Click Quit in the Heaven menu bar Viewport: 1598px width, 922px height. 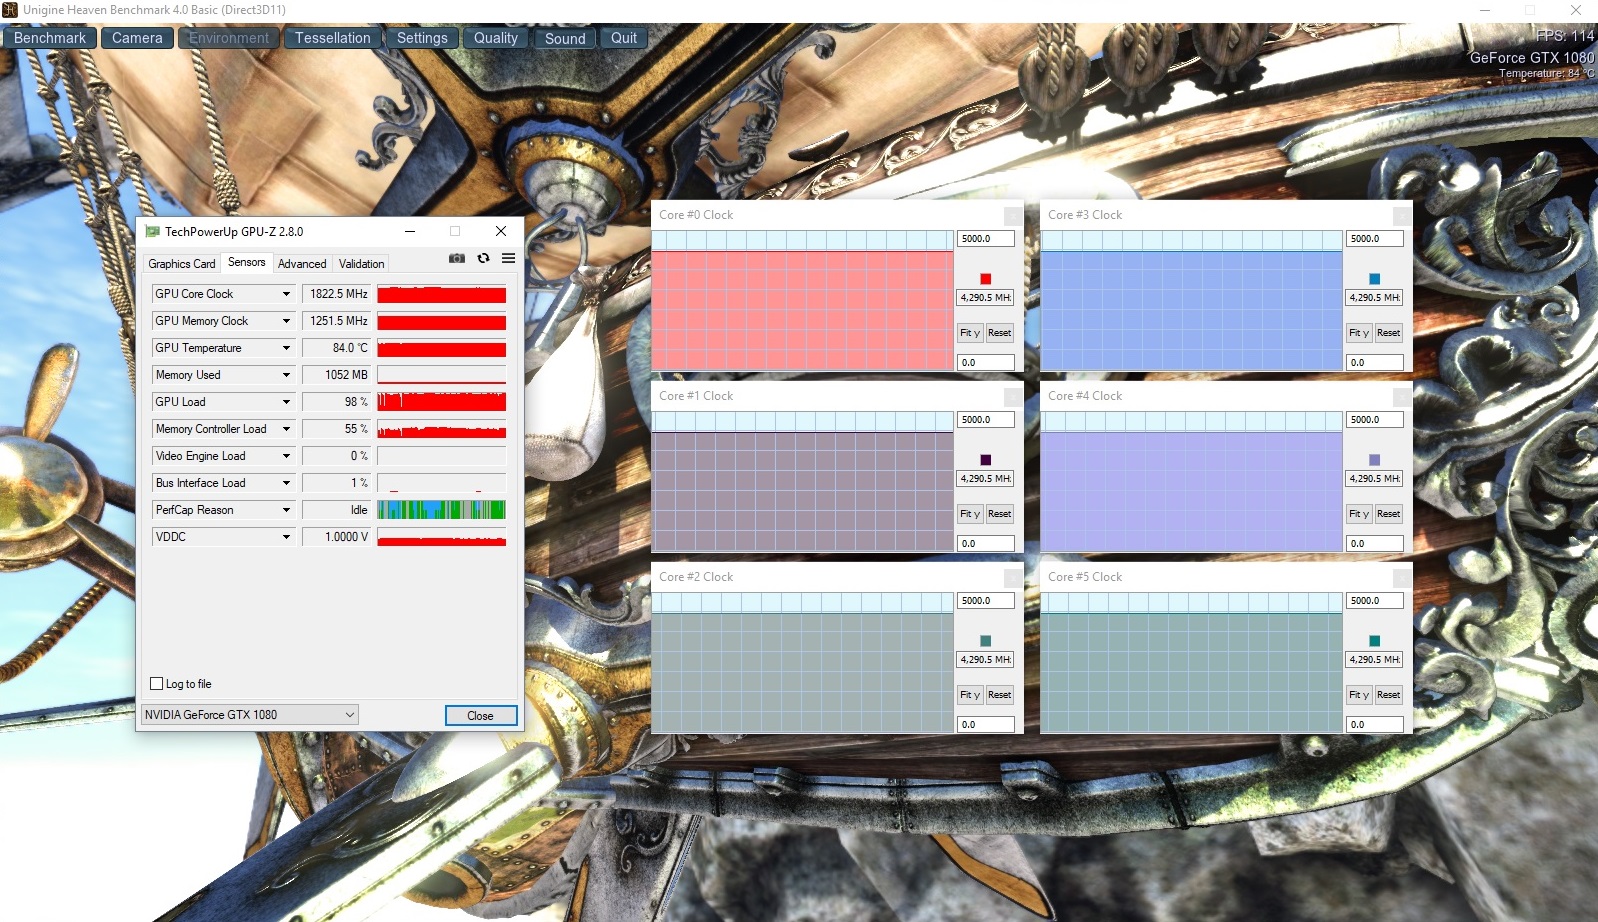click(x=624, y=38)
